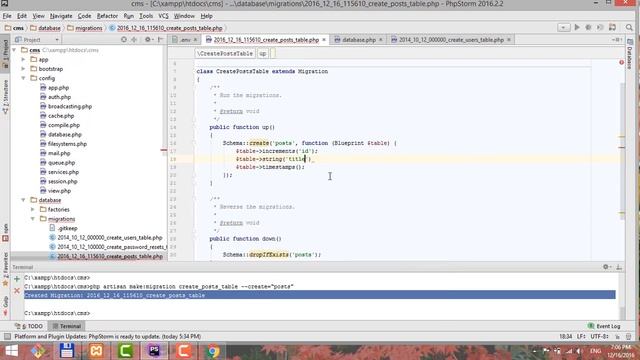Viewport: 640px width, 360px height.
Task: Click the scroll from source icon
Action: pos(124,40)
